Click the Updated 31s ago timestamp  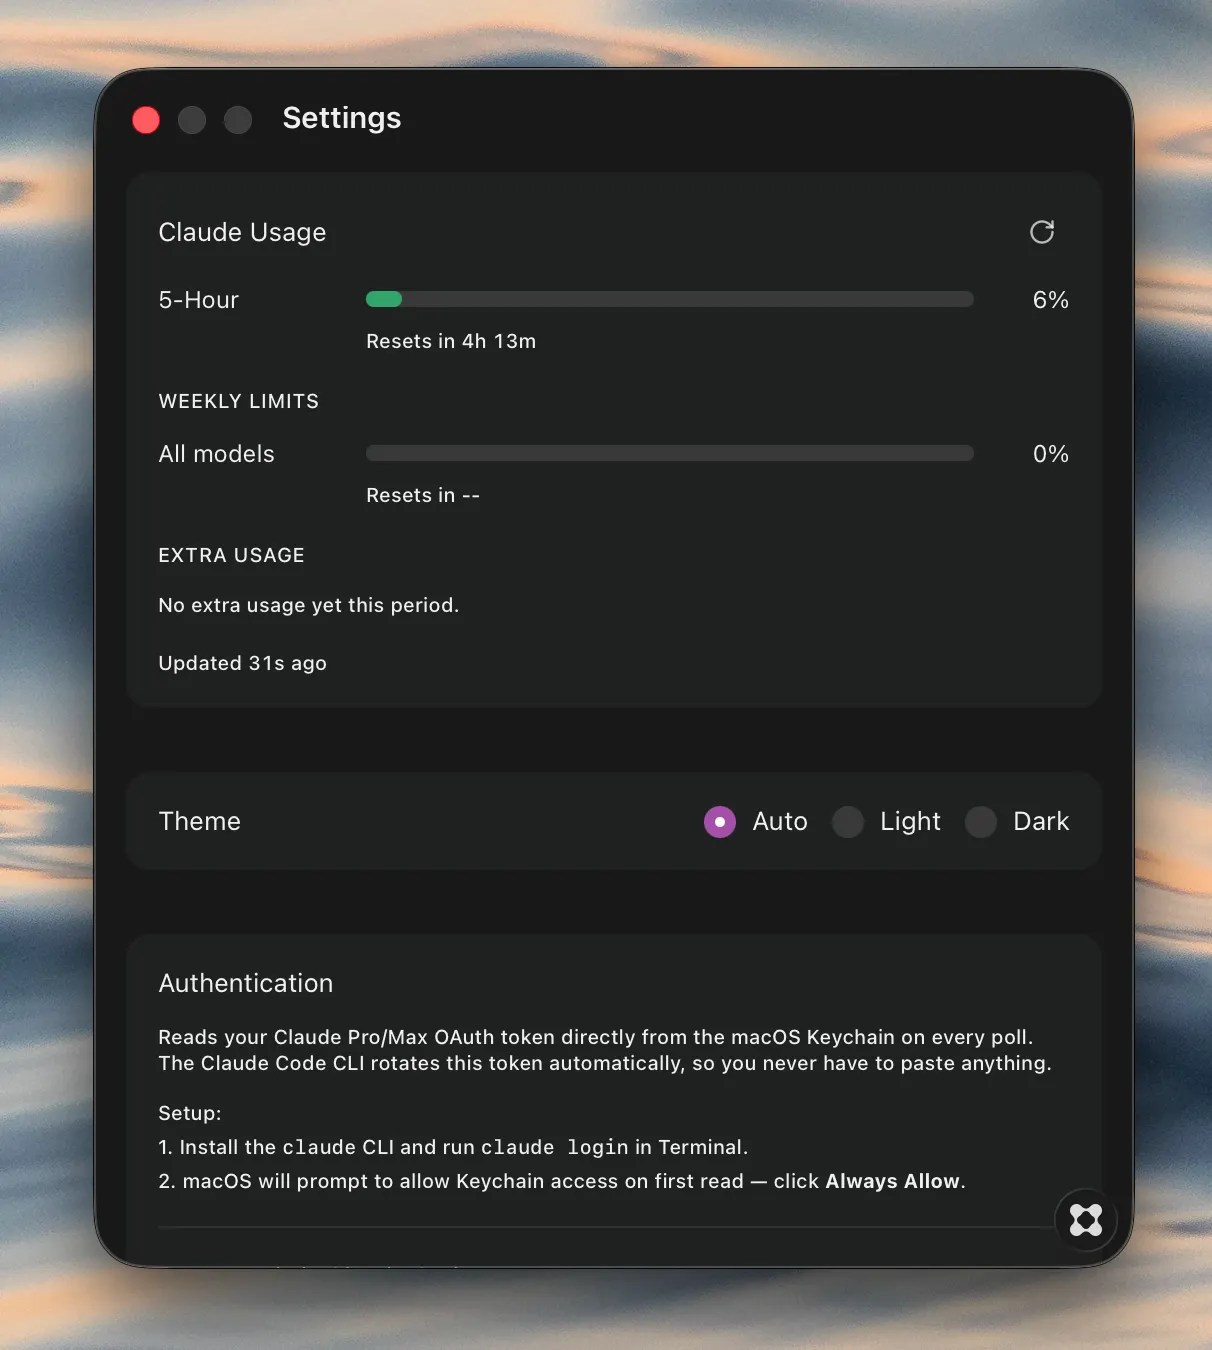click(x=243, y=663)
